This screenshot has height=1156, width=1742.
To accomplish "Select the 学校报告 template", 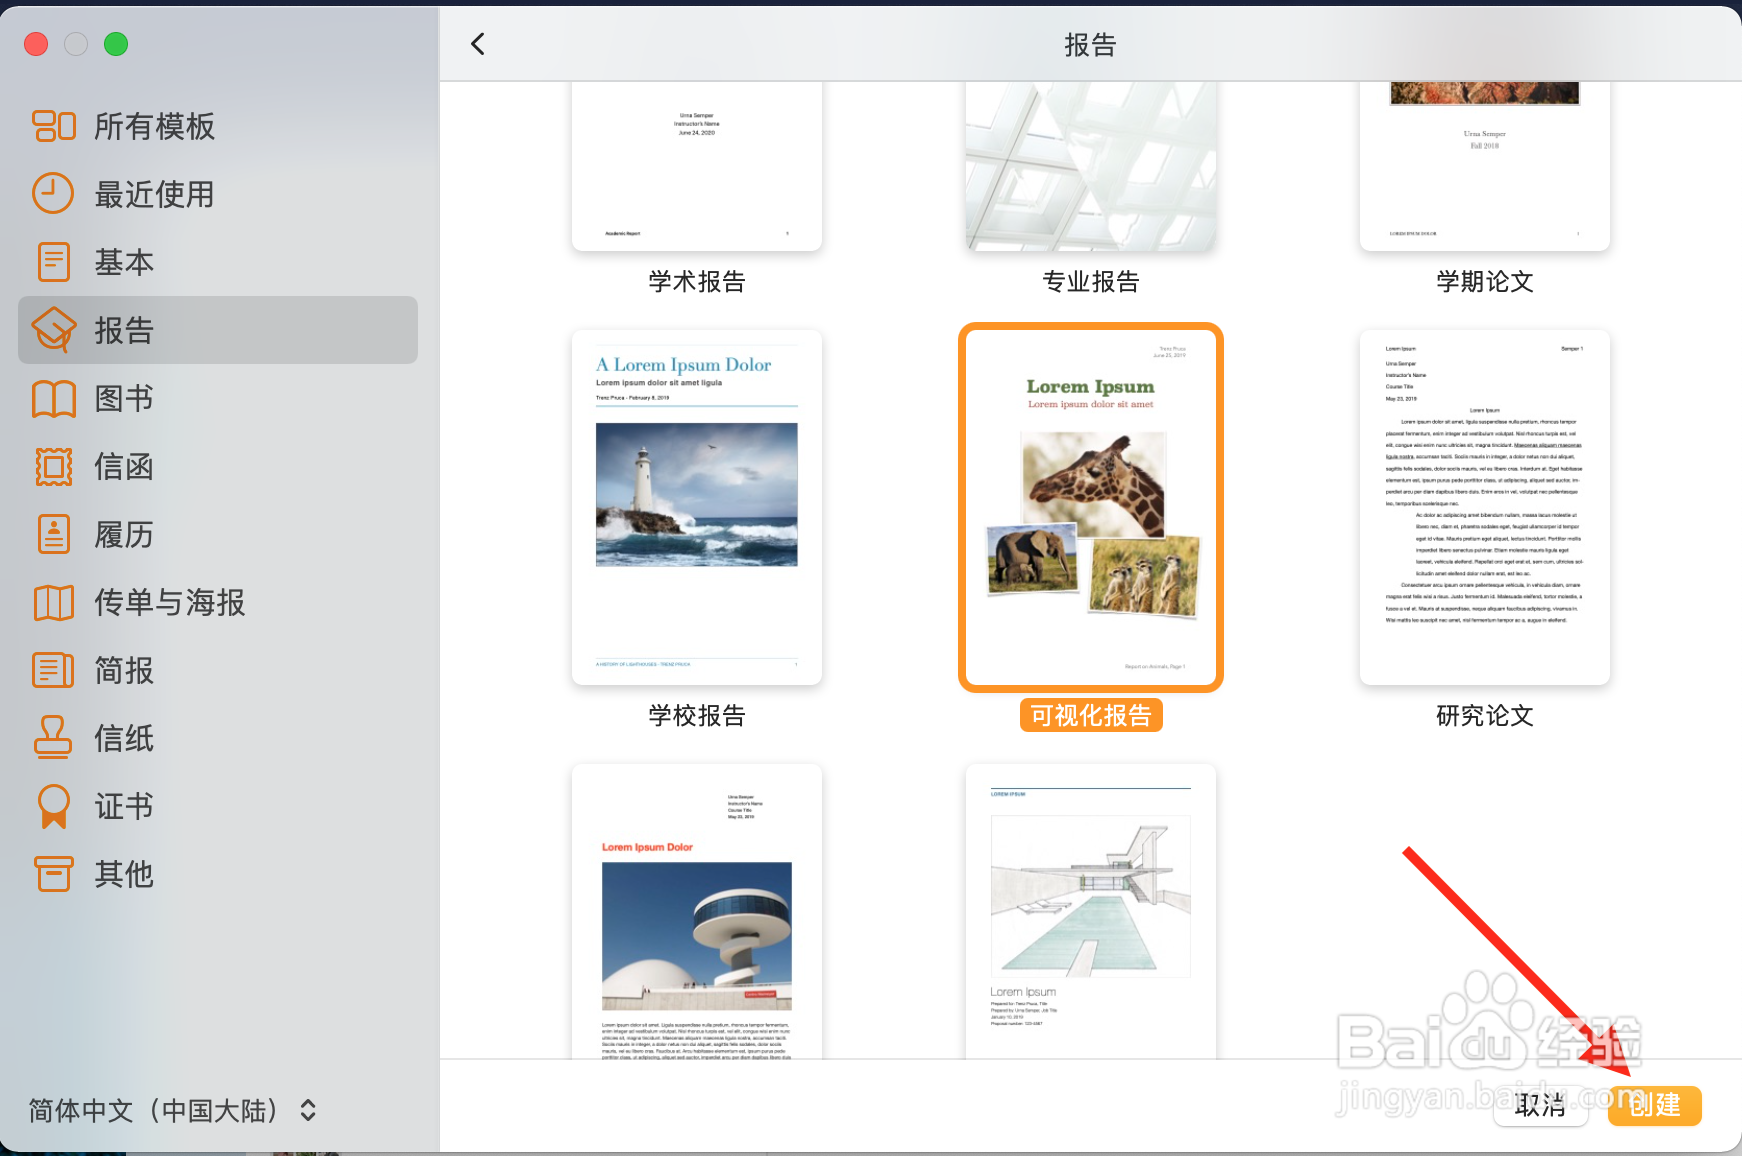I will tap(696, 505).
